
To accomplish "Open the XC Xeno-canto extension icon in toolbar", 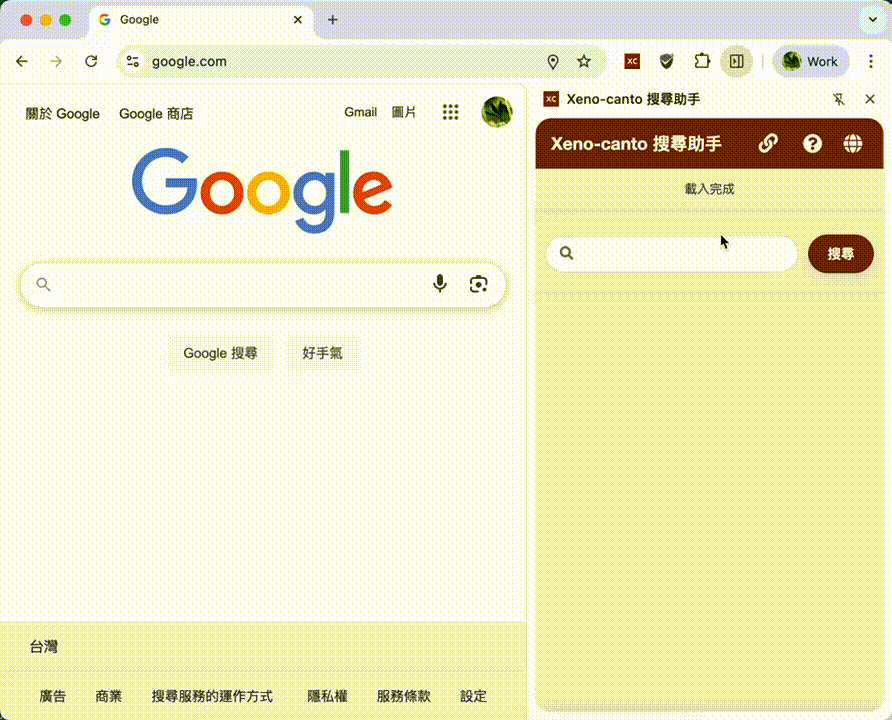I will (x=632, y=61).
